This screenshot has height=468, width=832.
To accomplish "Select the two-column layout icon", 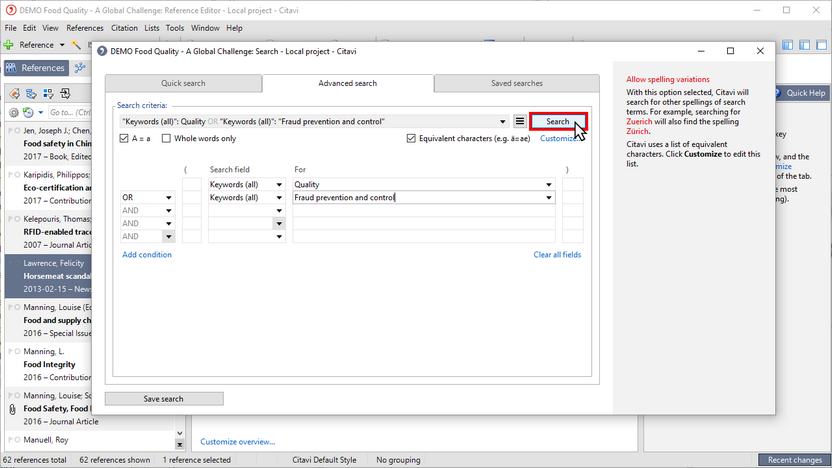I will pos(804,45).
